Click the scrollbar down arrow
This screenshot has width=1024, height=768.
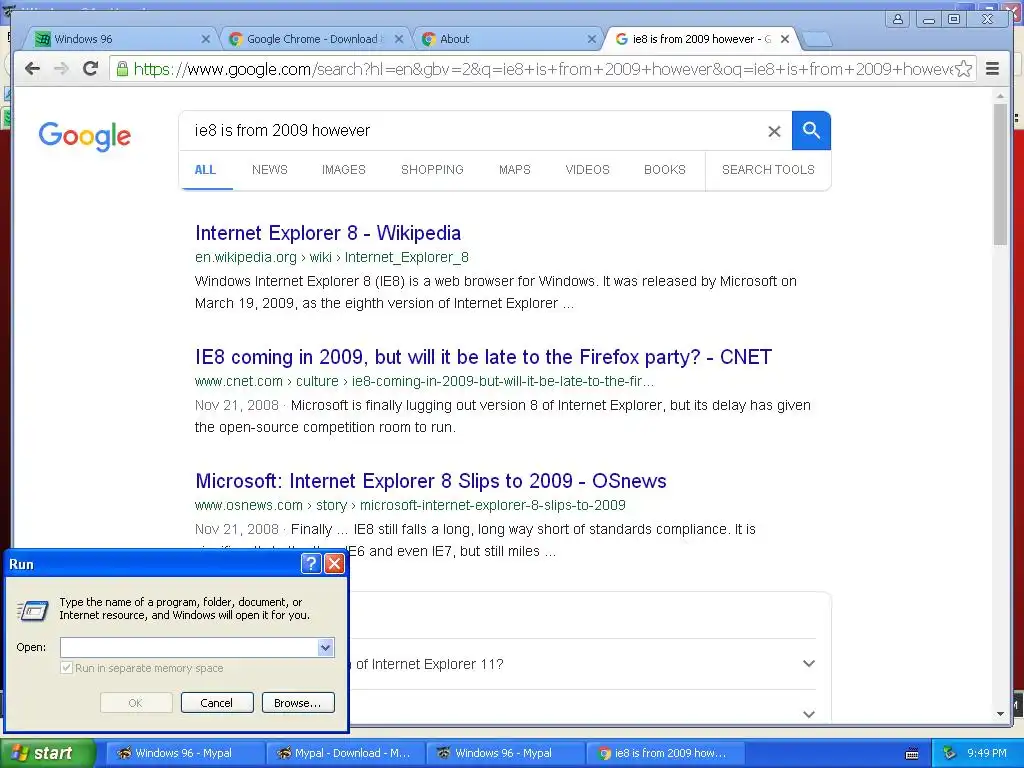1000,714
